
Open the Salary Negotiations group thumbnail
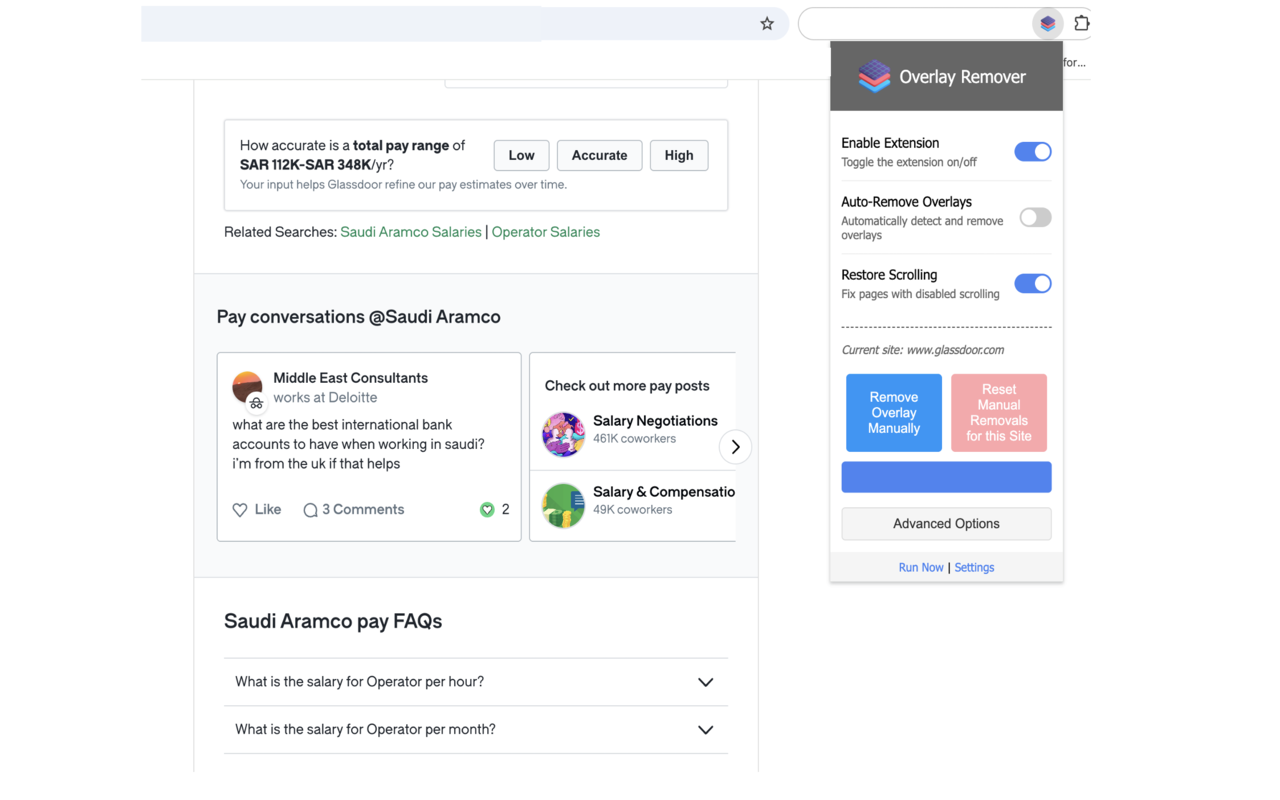563,434
